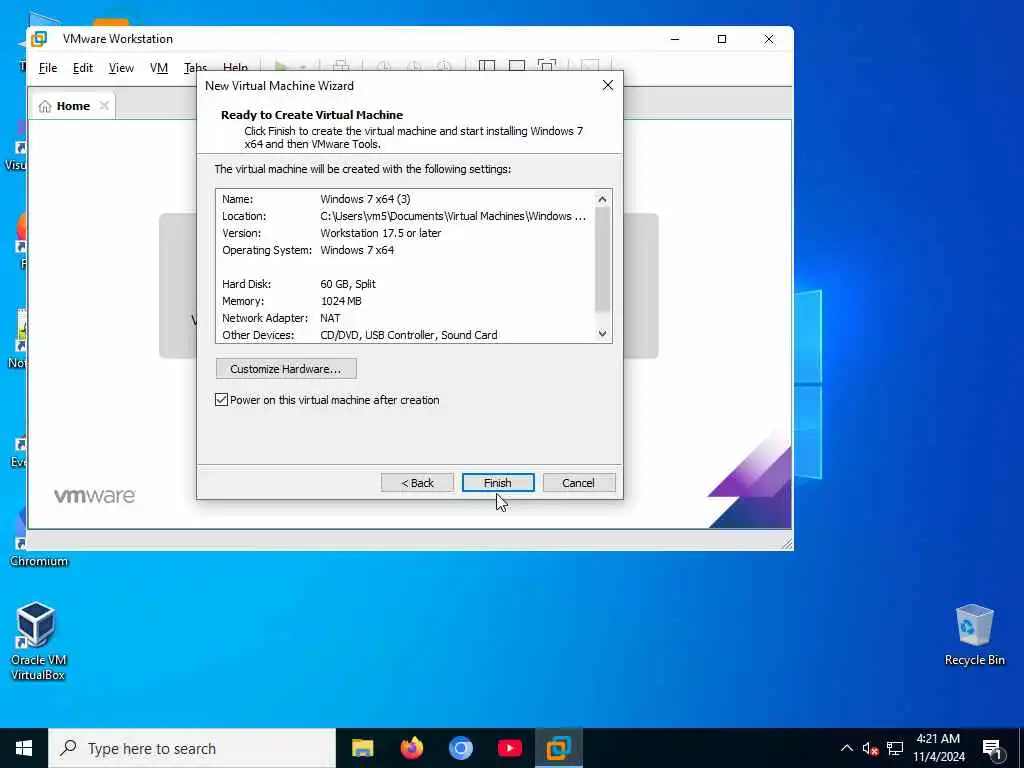Select the Chromium desktop shortcut label
This screenshot has height=768, width=1024.
click(x=39, y=561)
